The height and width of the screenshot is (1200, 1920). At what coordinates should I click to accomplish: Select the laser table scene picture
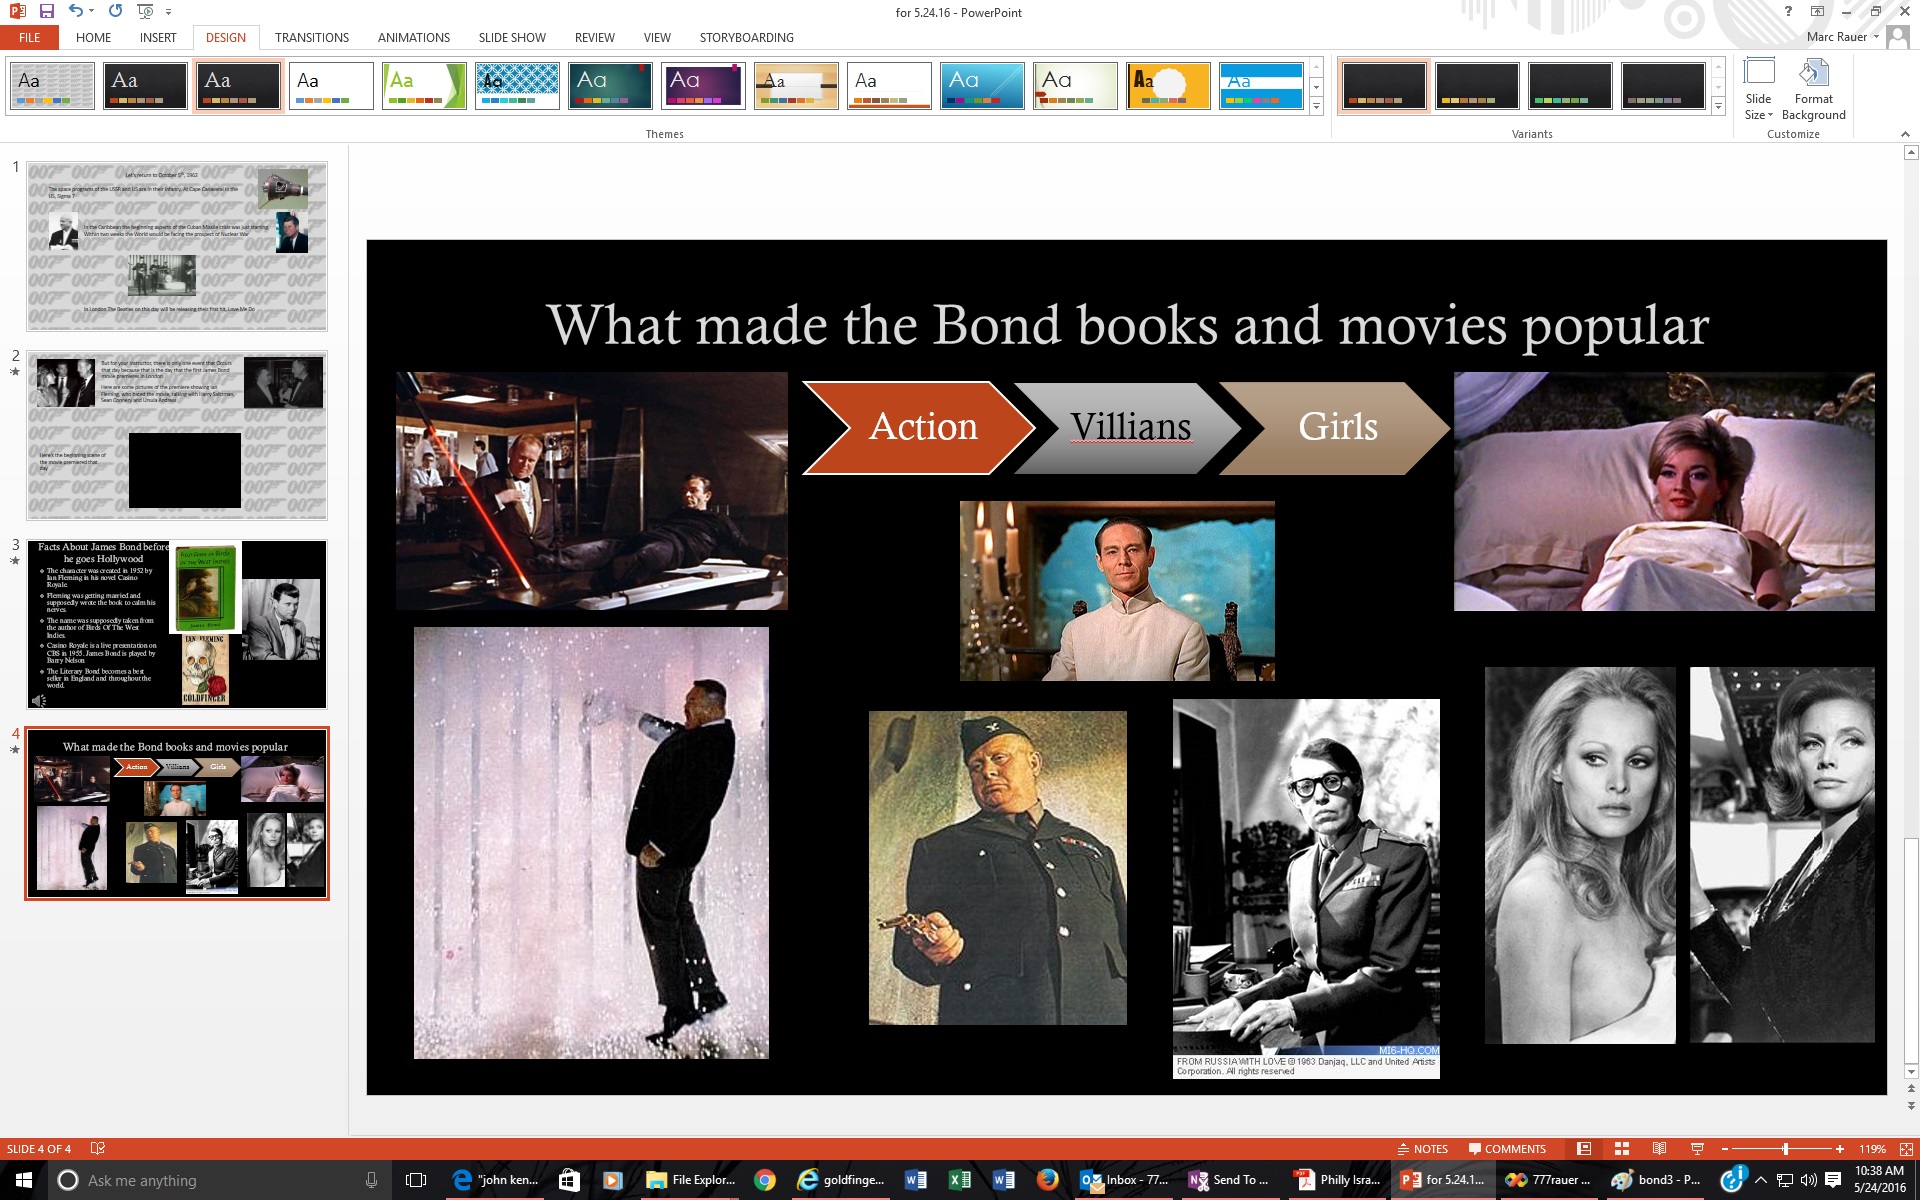(x=592, y=491)
